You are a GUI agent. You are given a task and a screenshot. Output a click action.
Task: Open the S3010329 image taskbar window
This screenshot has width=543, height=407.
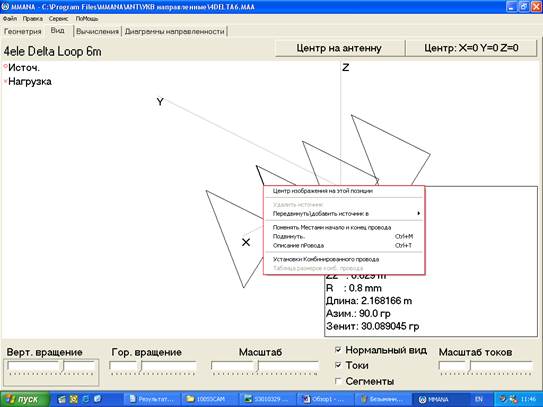click(x=268, y=399)
